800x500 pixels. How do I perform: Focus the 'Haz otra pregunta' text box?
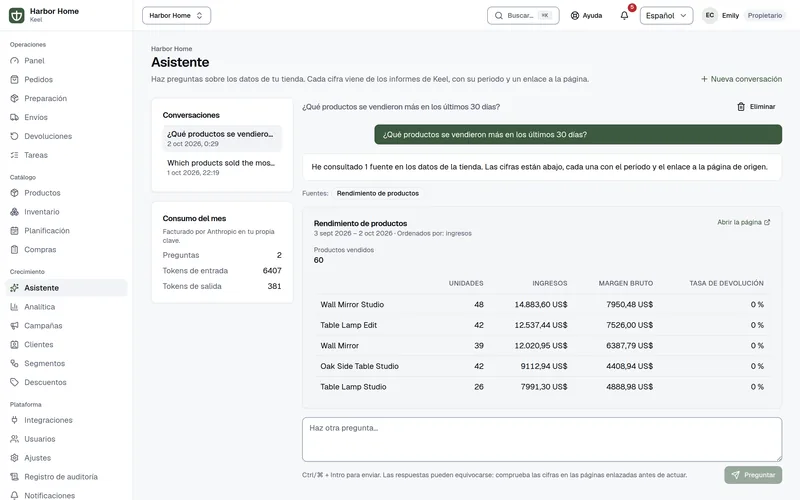coord(542,439)
